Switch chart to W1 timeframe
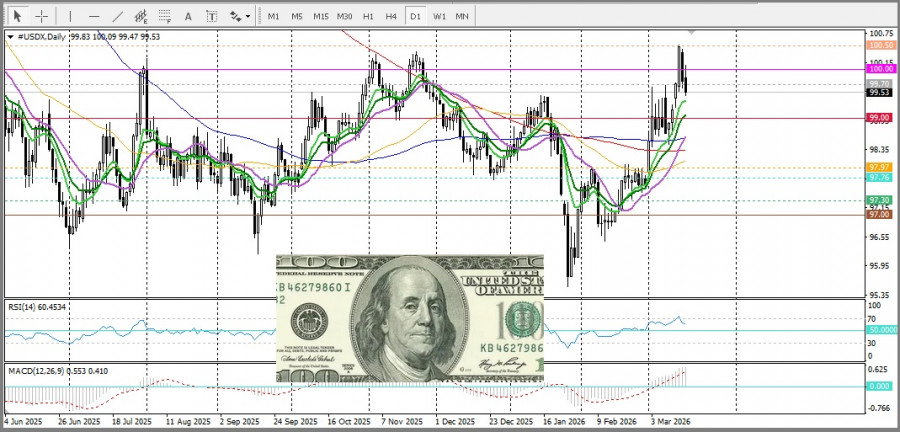This screenshot has height=432, width=900. (x=439, y=16)
